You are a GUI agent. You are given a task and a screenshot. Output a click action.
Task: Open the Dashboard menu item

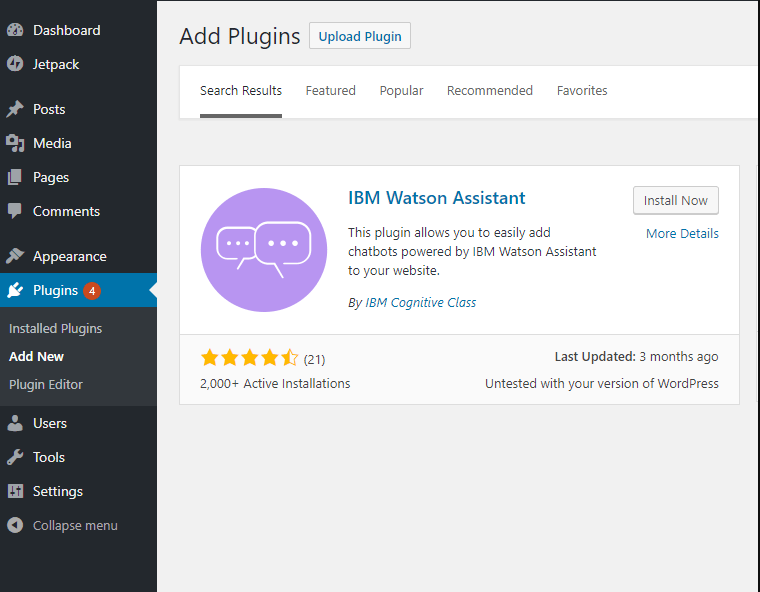click(x=67, y=30)
